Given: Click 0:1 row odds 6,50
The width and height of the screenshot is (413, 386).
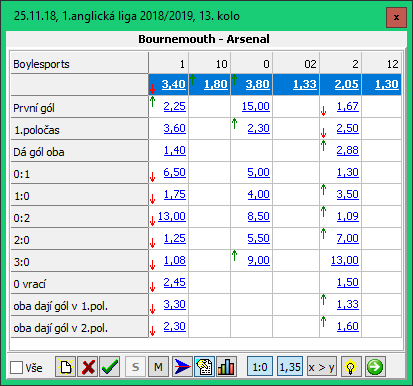Looking at the screenshot, I should (x=175, y=172).
